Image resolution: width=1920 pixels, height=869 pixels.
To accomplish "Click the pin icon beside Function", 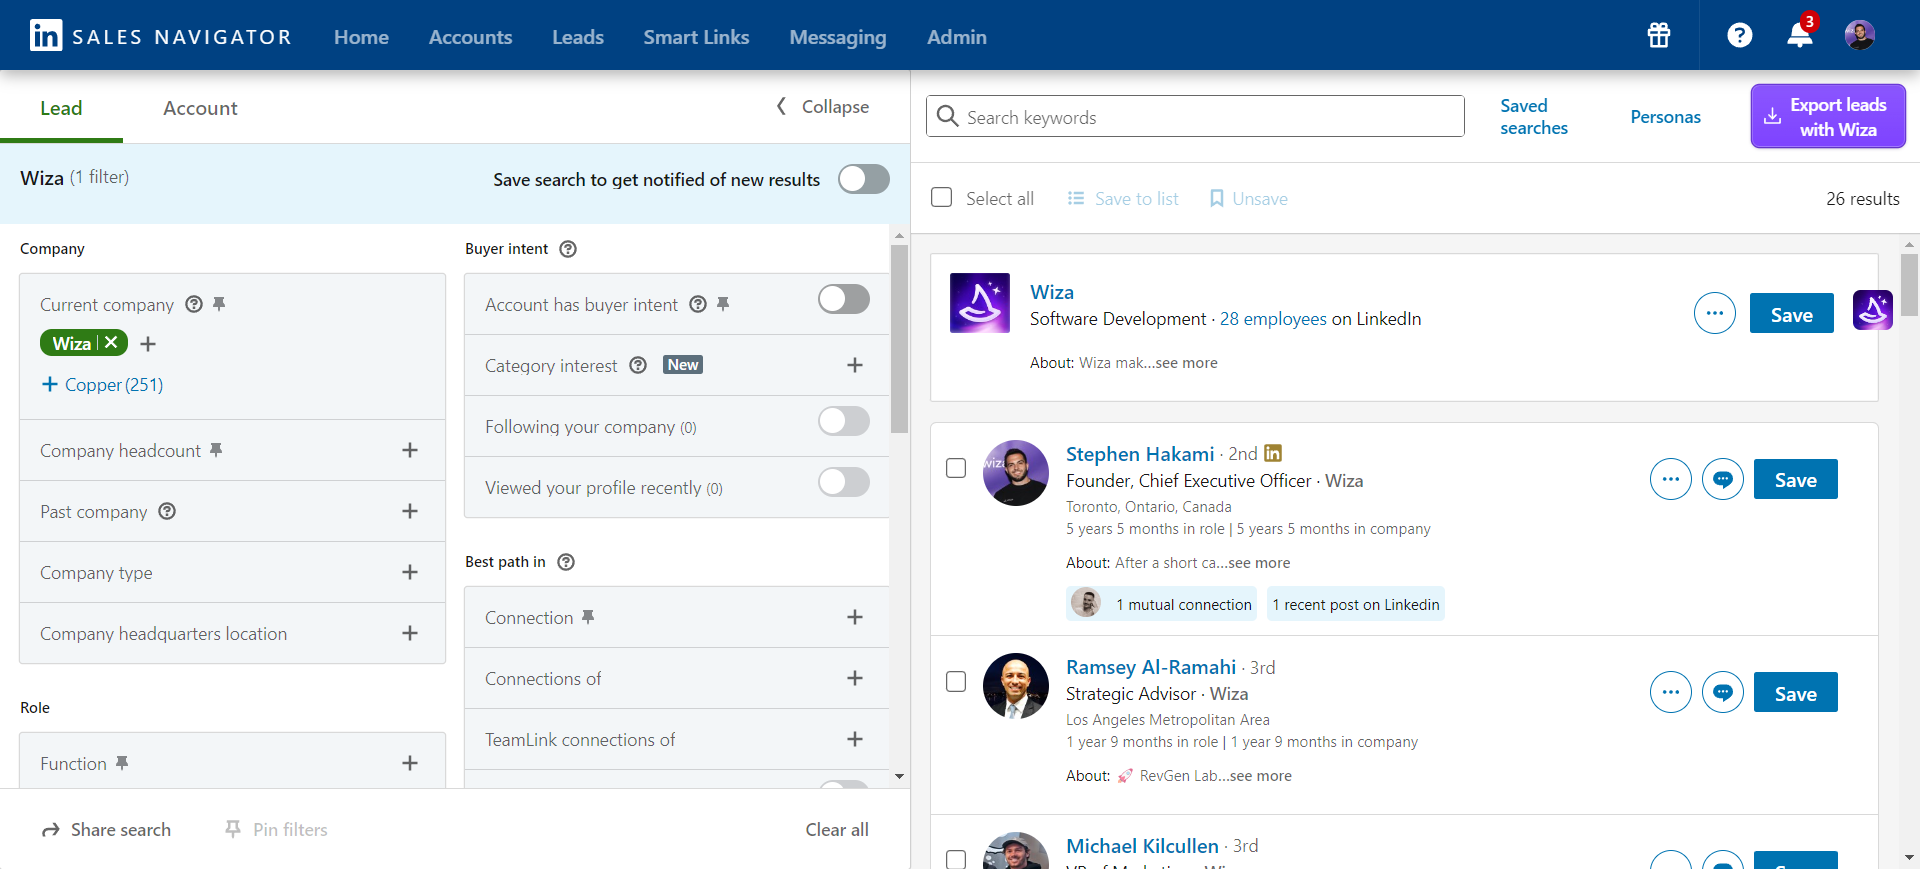I will click(x=122, y=763).
